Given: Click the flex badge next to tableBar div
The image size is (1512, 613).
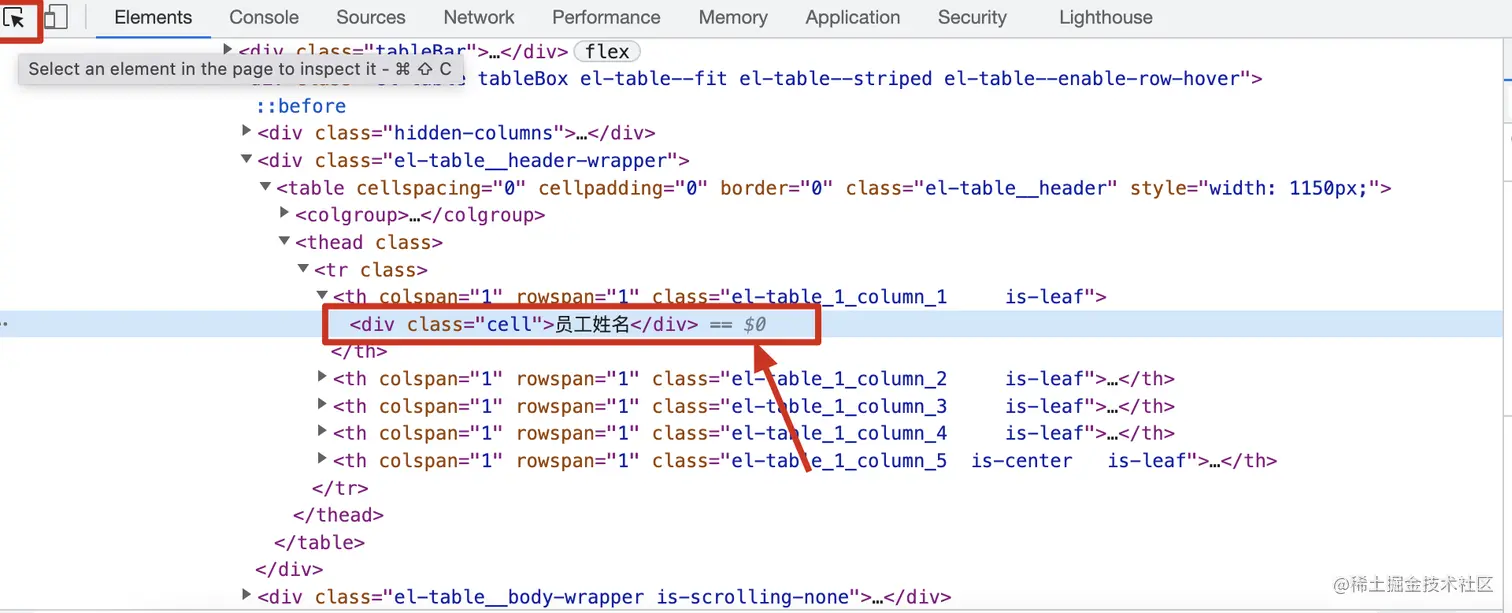Looking at the screenshot, I should [x=607, y=52].
